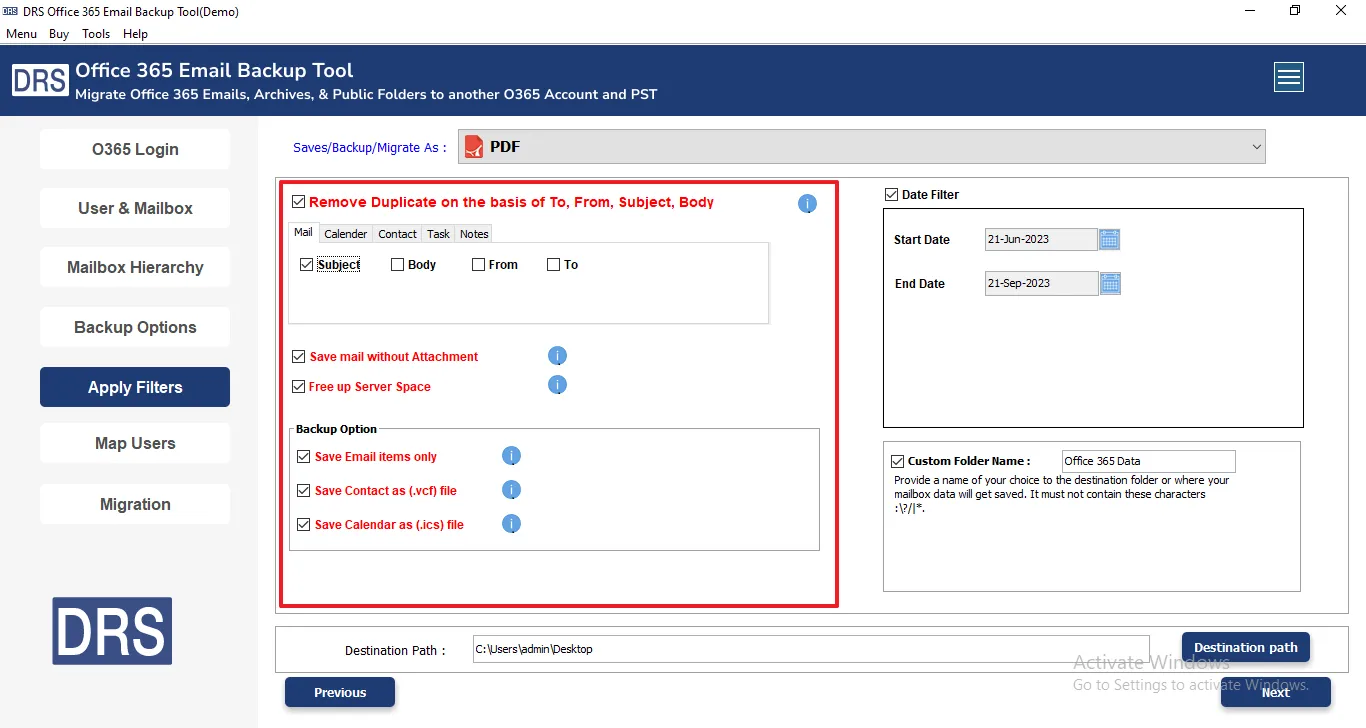Go to Map Users step
Viewport: 1366px width, 728px height.
(x=135, y=443)
